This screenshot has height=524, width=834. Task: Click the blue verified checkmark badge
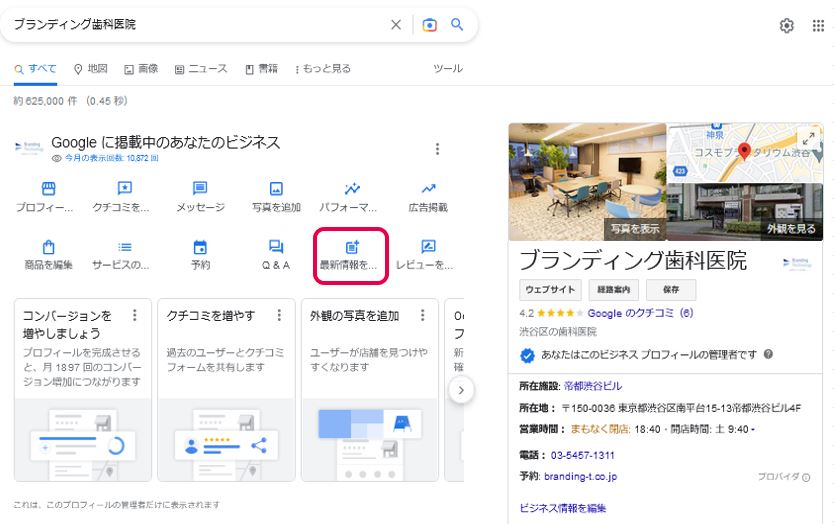[527, 355]
